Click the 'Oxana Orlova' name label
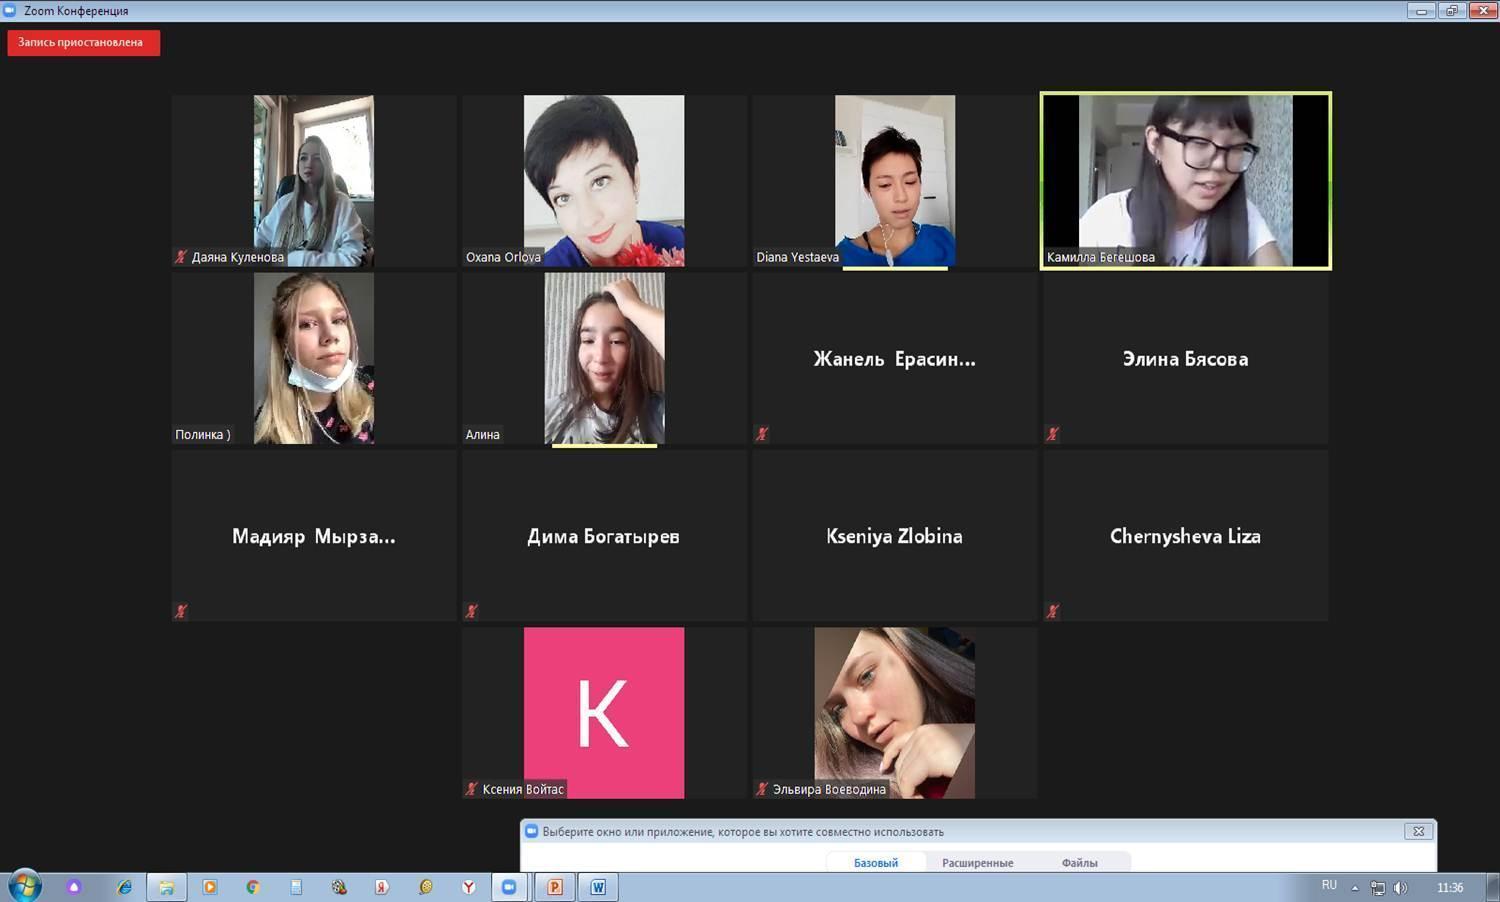This screenshot has width=1500, height=902. 503,257
